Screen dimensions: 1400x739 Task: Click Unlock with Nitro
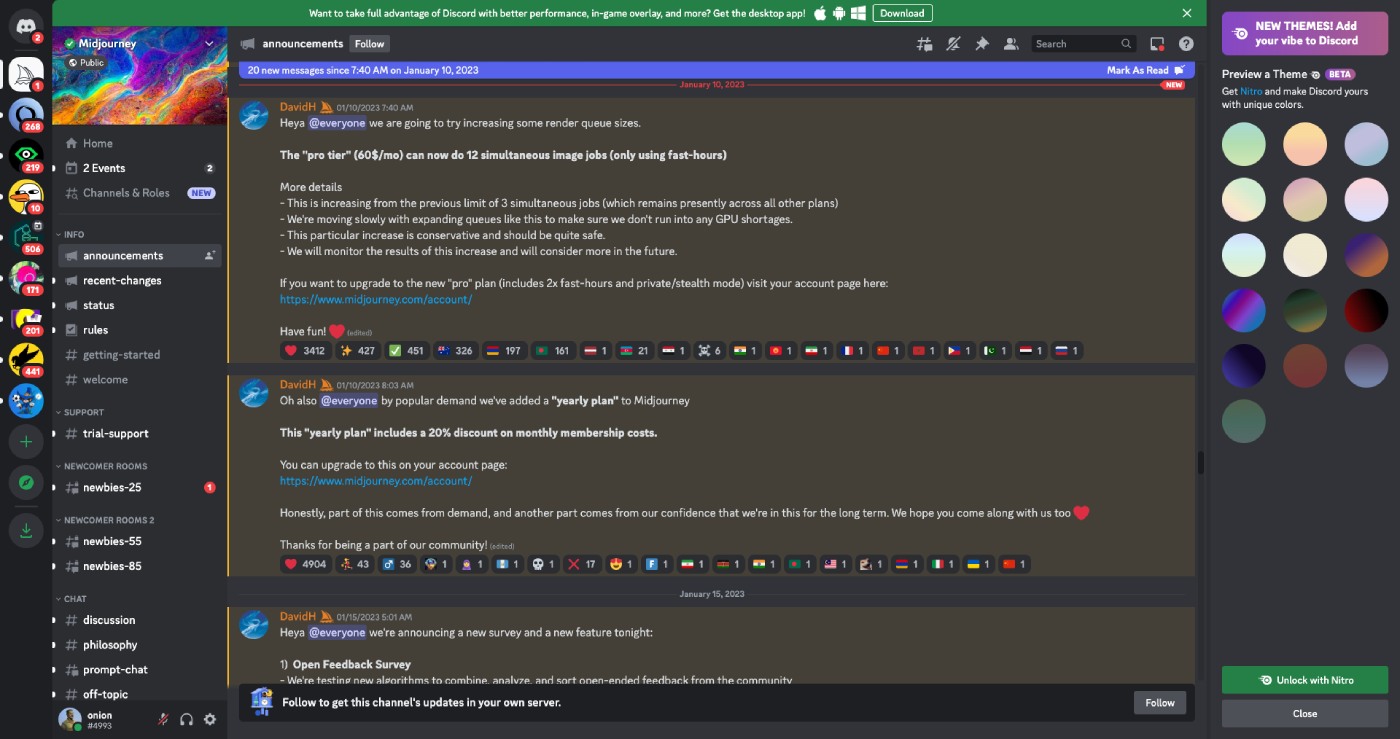(x=1305, y=680)
